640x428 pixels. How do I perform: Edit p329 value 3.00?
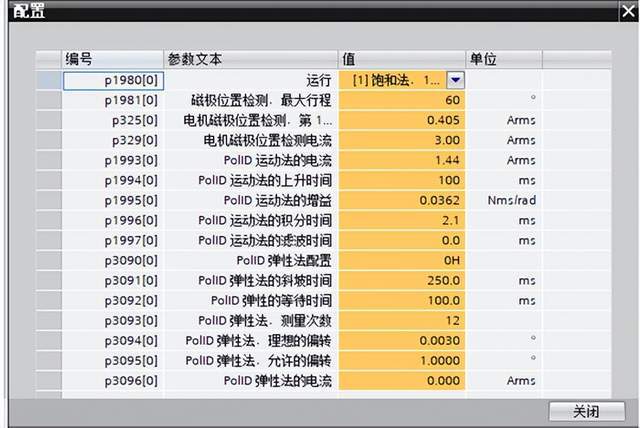pyautogui.click(x=402, y=140)
